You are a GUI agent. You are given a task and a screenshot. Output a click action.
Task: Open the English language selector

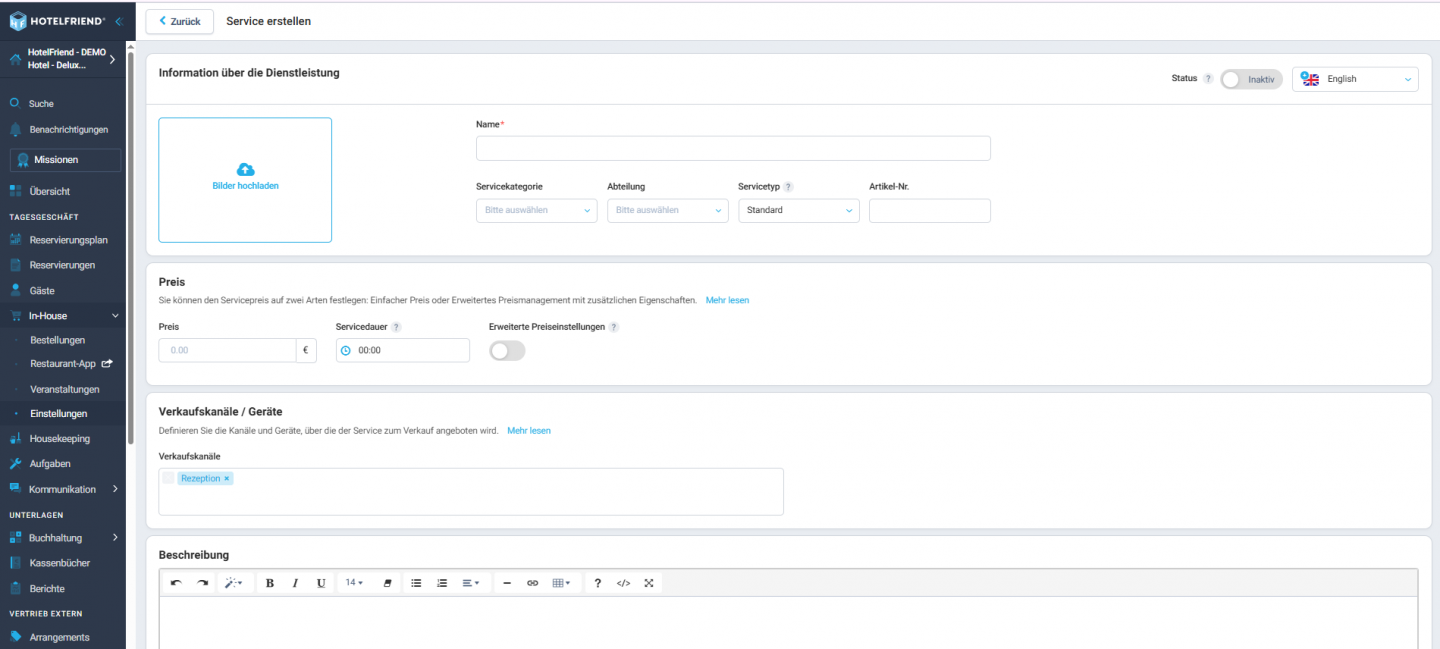pyautogui.click(x=1355, y=79)
